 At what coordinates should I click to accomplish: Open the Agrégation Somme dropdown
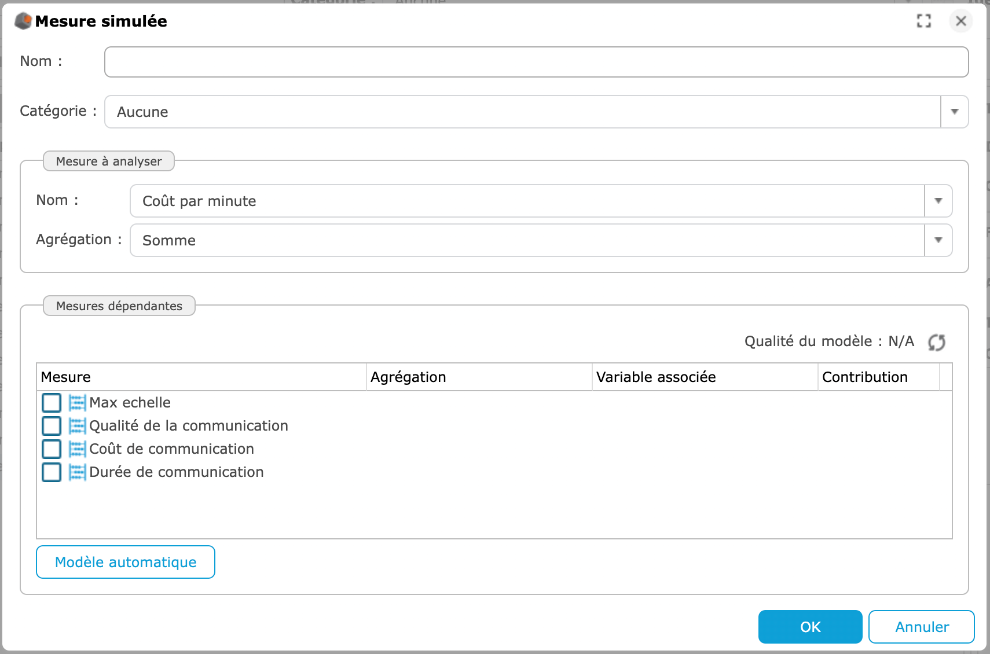pos(938,240)
